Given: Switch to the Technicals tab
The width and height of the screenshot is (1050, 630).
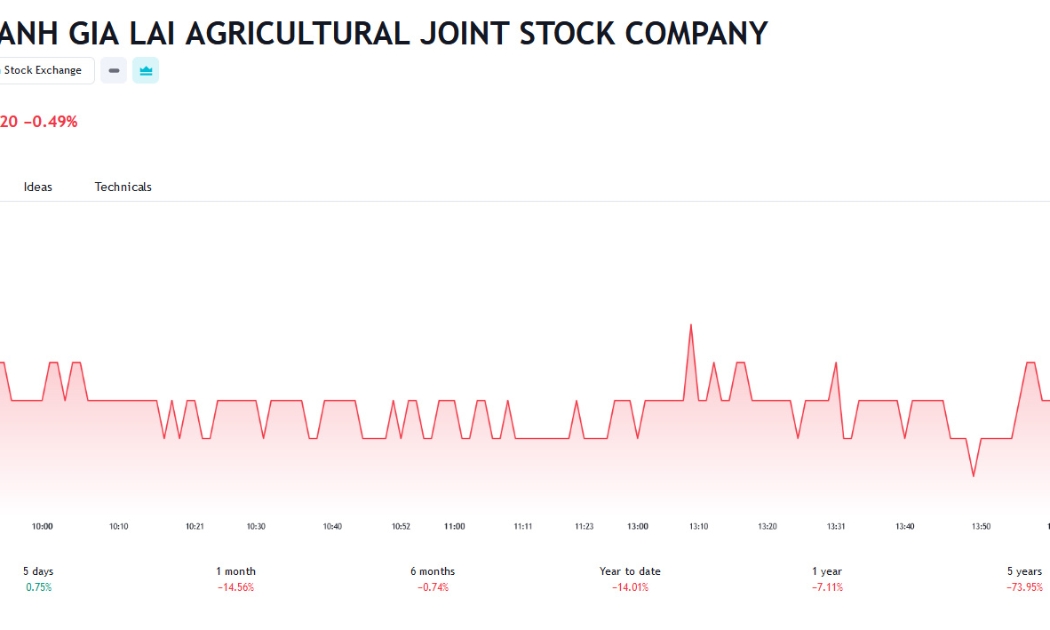Looking at the screenshot, I should (123, 187).
